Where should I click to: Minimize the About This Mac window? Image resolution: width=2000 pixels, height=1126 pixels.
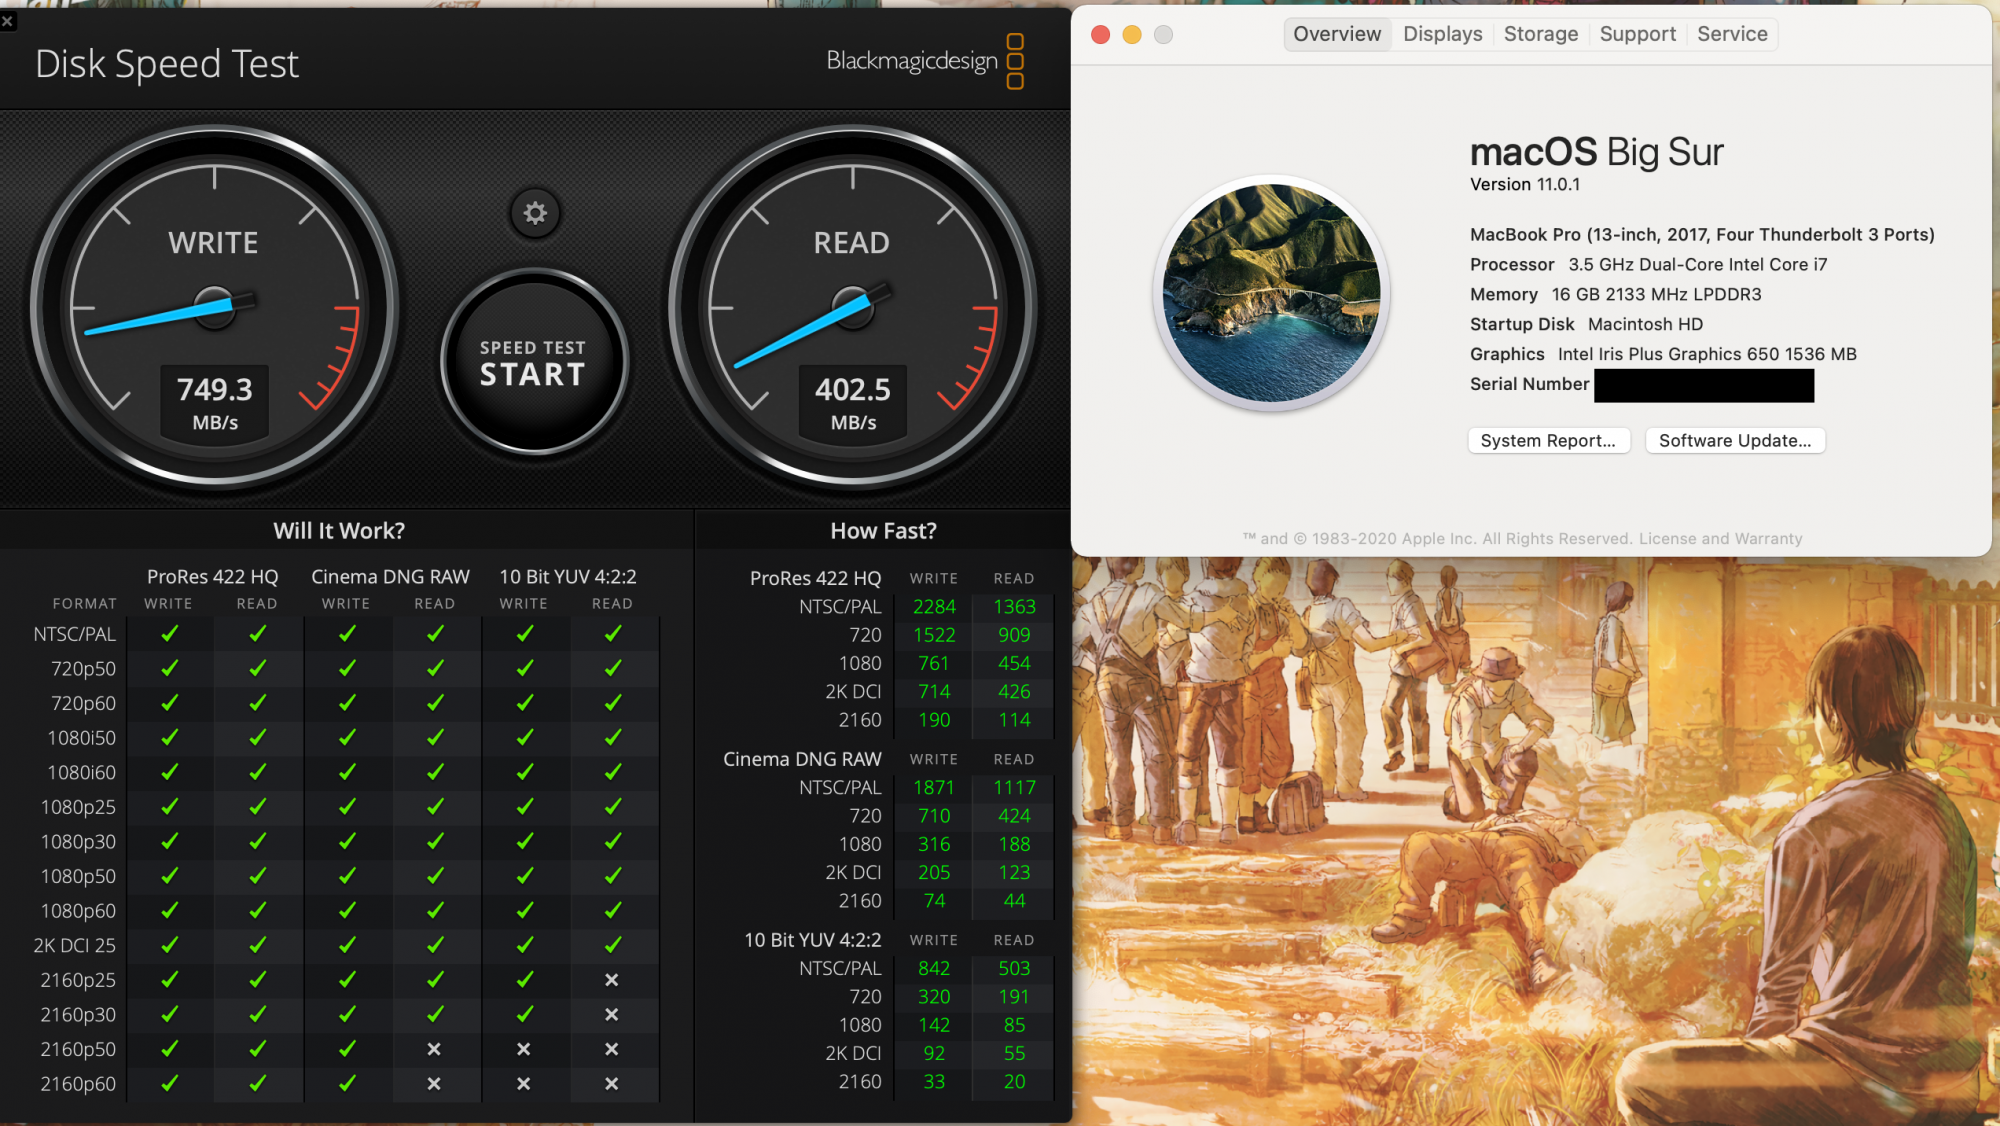1131,35
